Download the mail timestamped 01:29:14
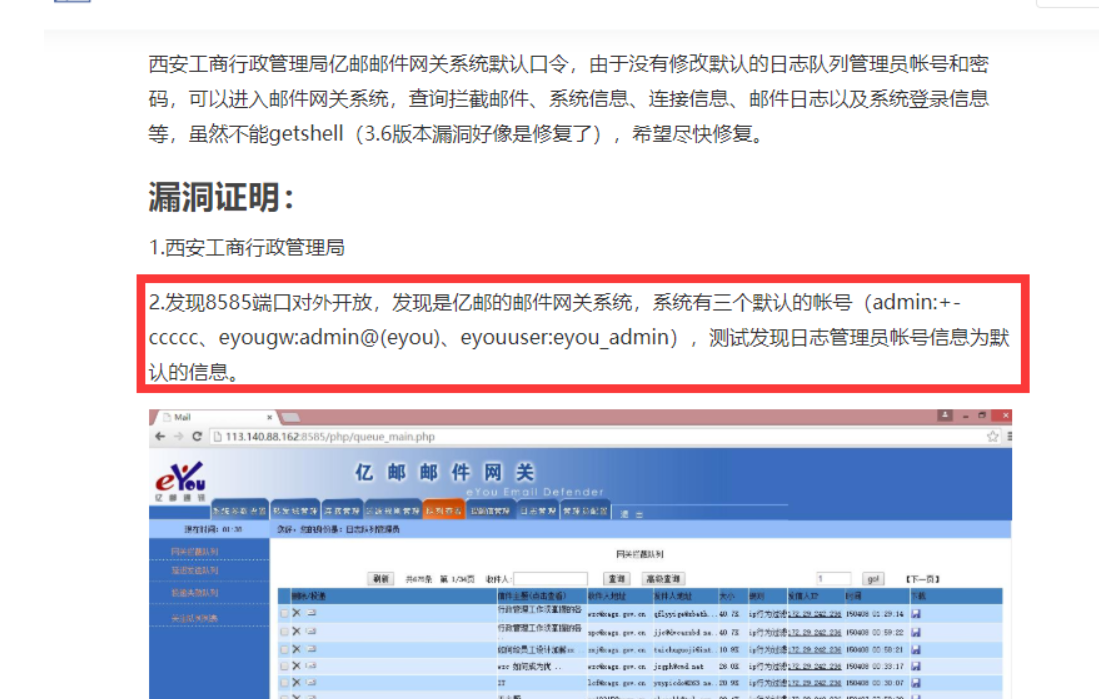1099x699 pixels. coord(916,613)
